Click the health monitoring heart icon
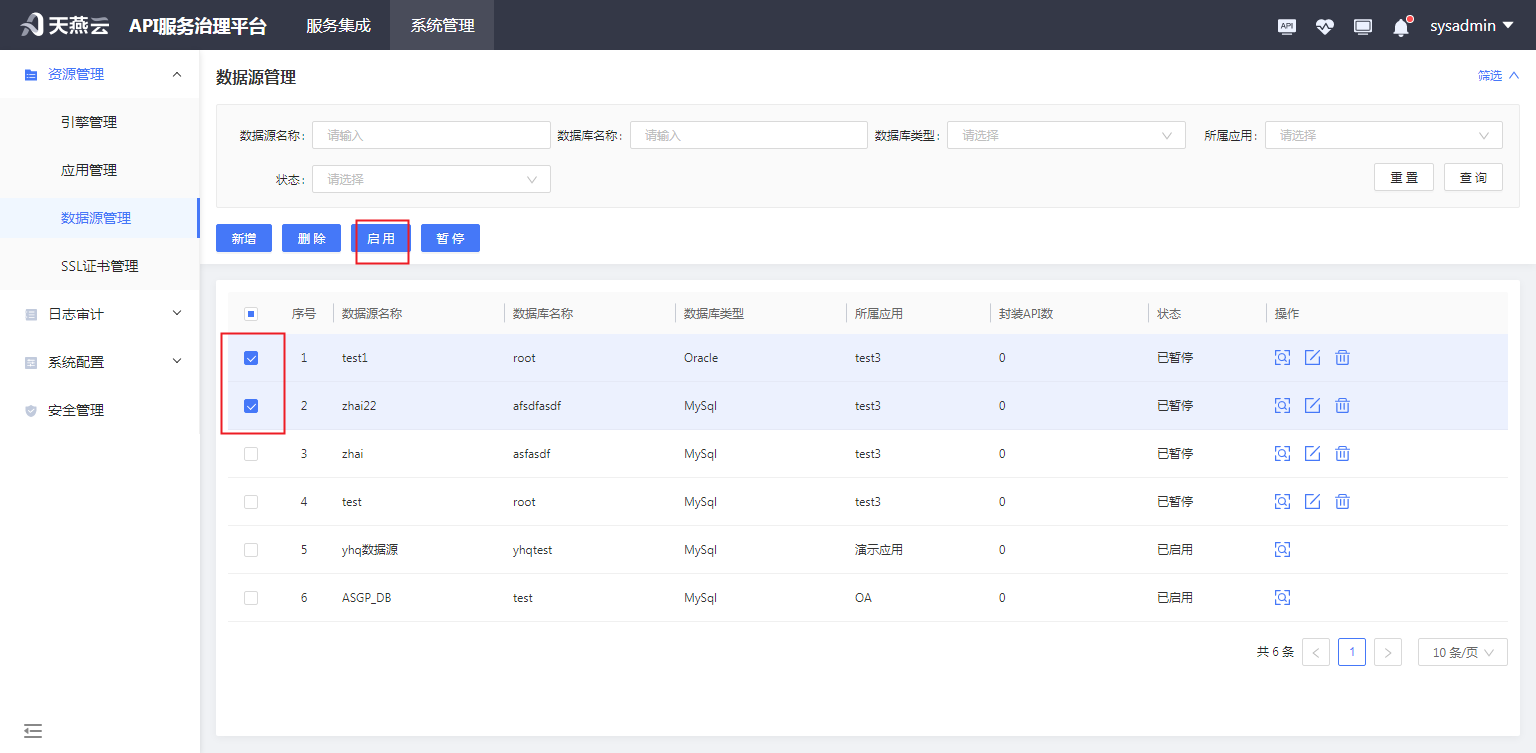The height and width of the screenshot is (753, 1536). (x=1324, y=26)
